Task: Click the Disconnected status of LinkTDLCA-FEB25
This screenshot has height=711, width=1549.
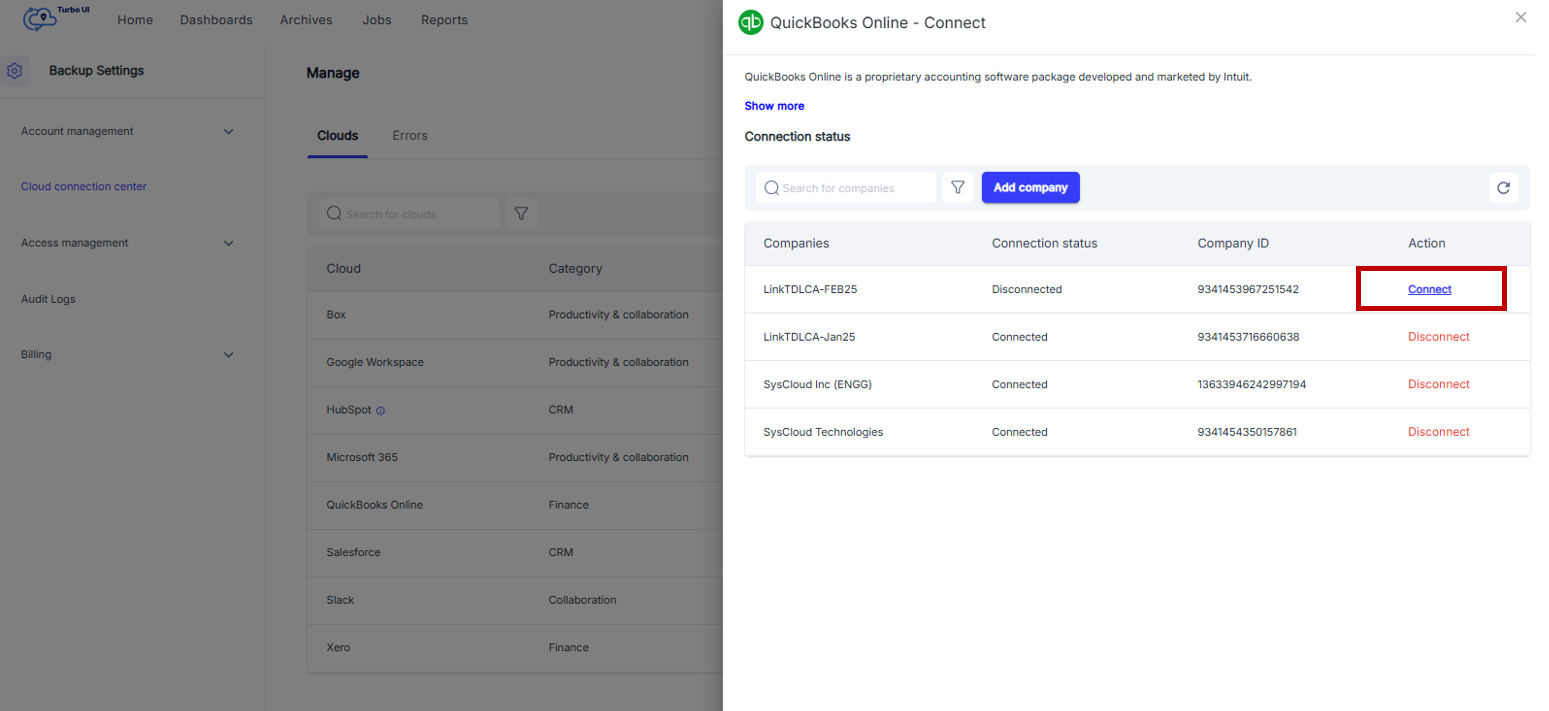Action: click(1026, 289)
